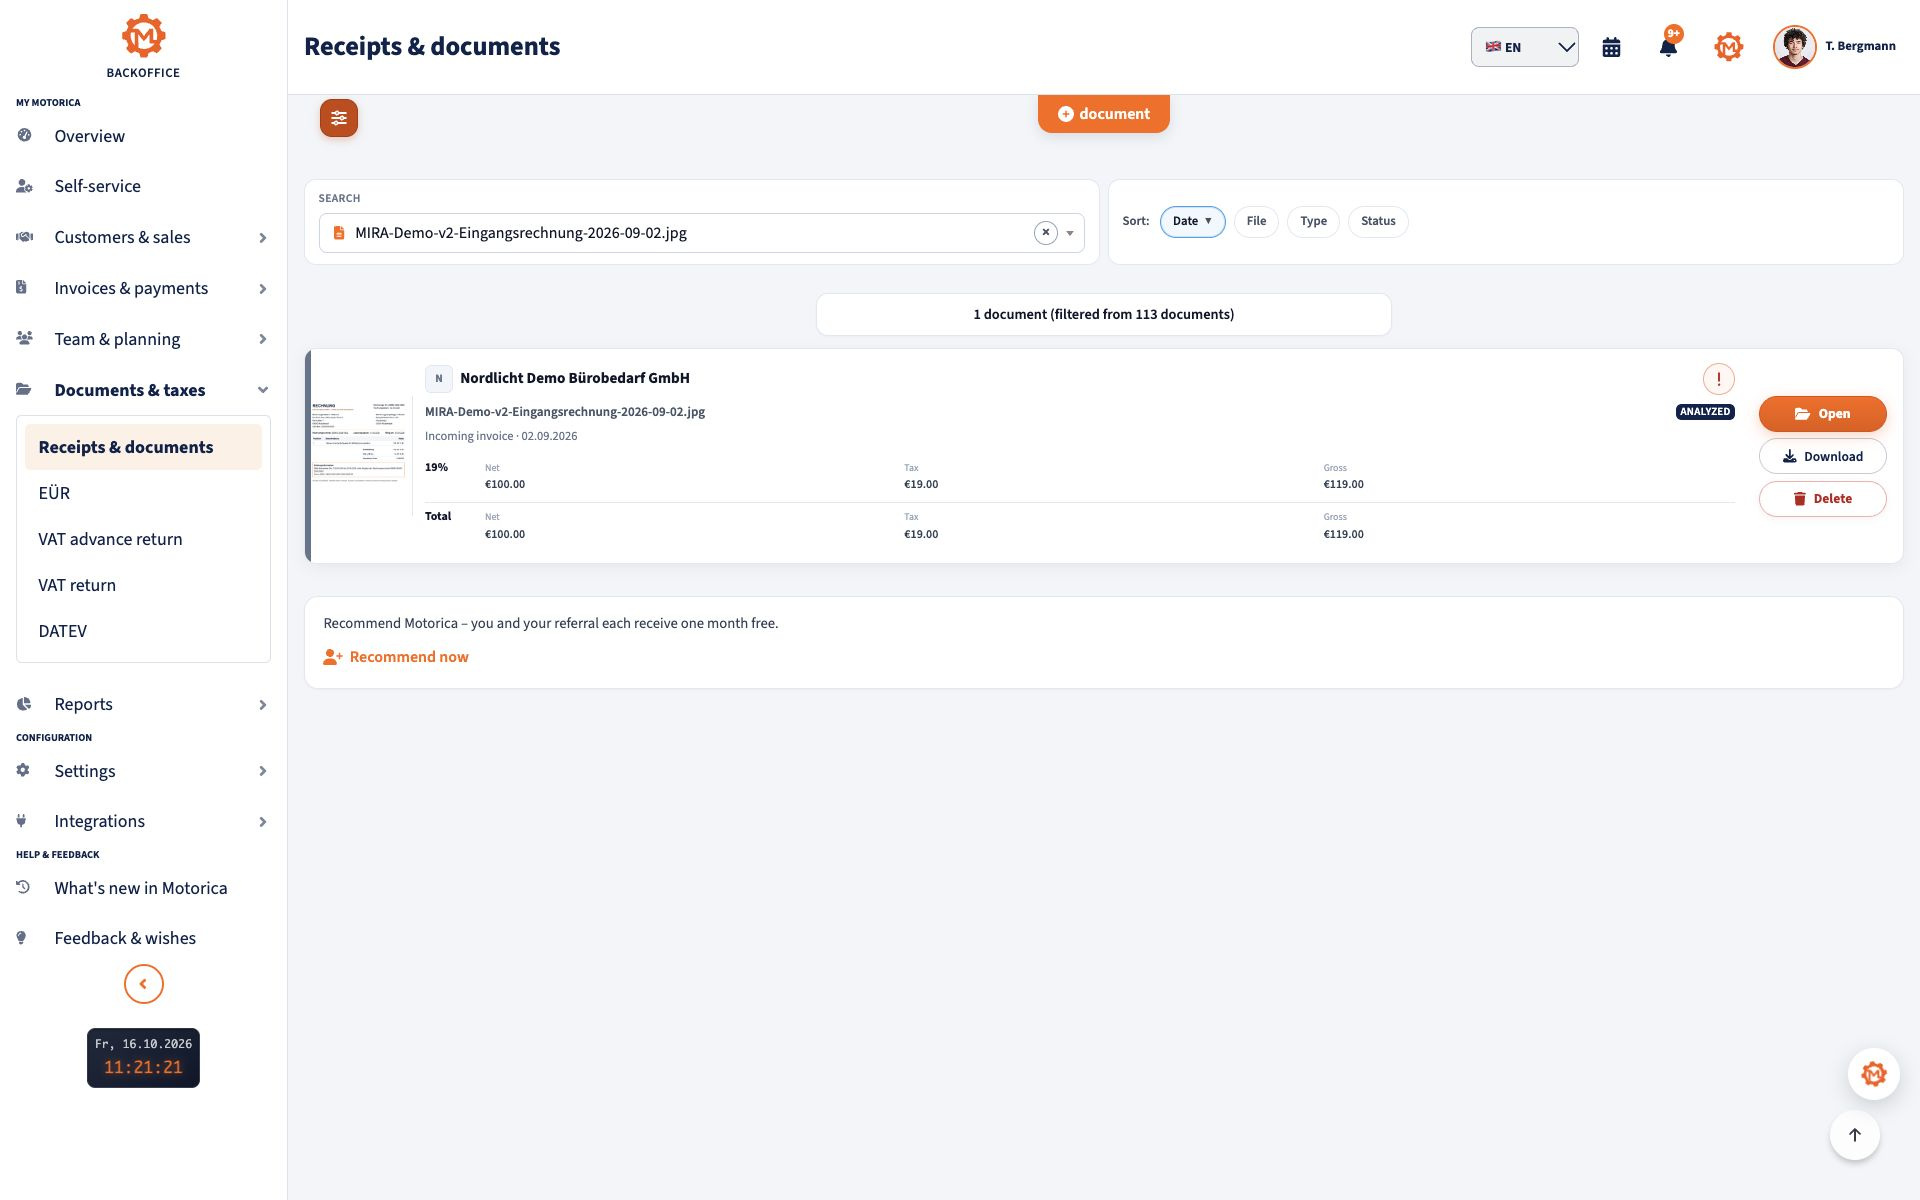
Task: Click the '1 document (filtered from 113 documents)' counter
Action: pos(1103,314)
